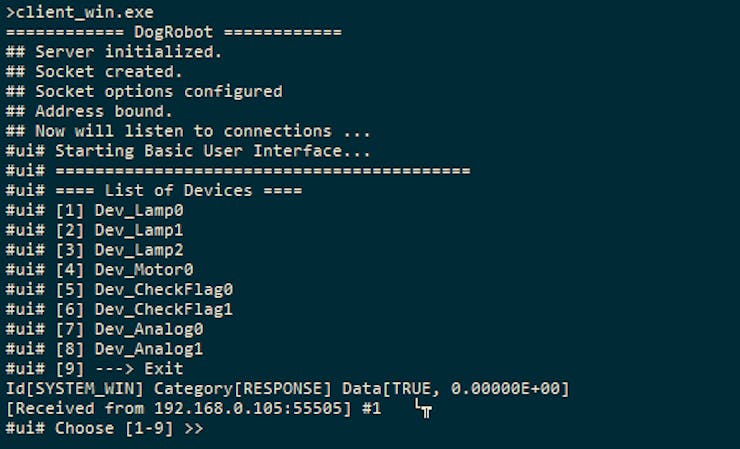This screenshot has height=449, width=740.
Task: Click the Socket options configured line
Action: tap(144, 92)
